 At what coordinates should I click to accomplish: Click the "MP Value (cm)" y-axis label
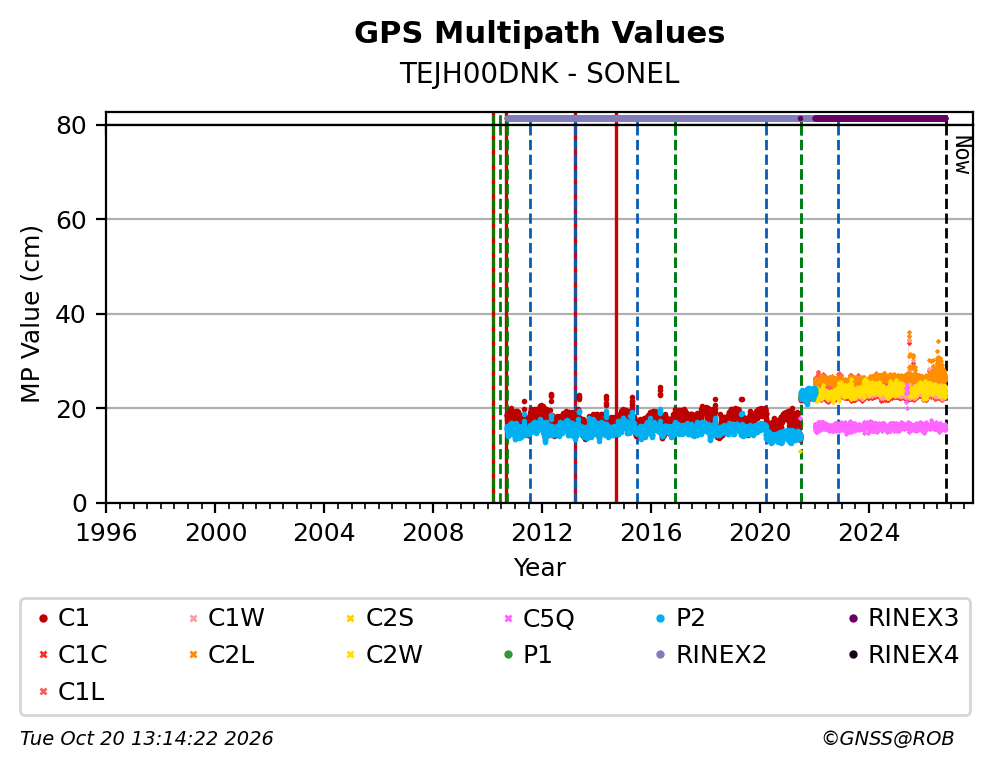[x=30, y=314]
